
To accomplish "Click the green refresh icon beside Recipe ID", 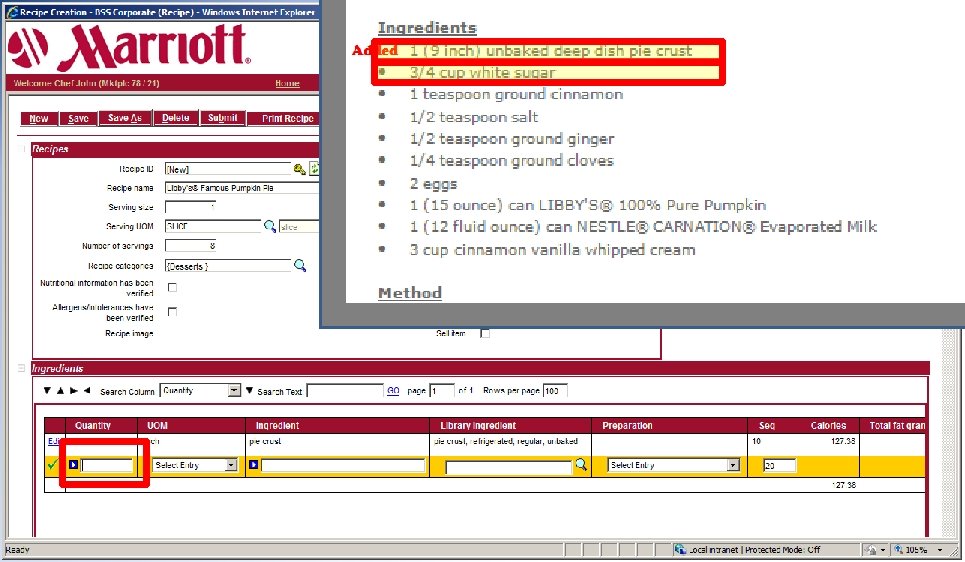I will (x=314, y=169).
